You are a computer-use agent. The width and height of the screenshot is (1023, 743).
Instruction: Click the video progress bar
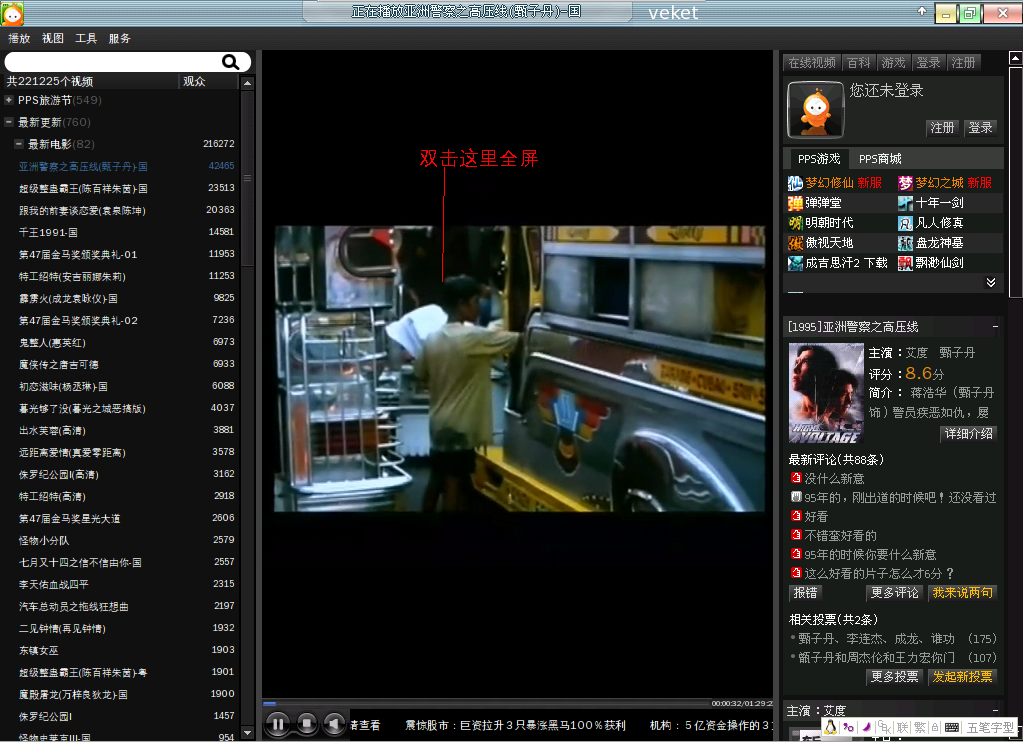[x=487, y=704]
